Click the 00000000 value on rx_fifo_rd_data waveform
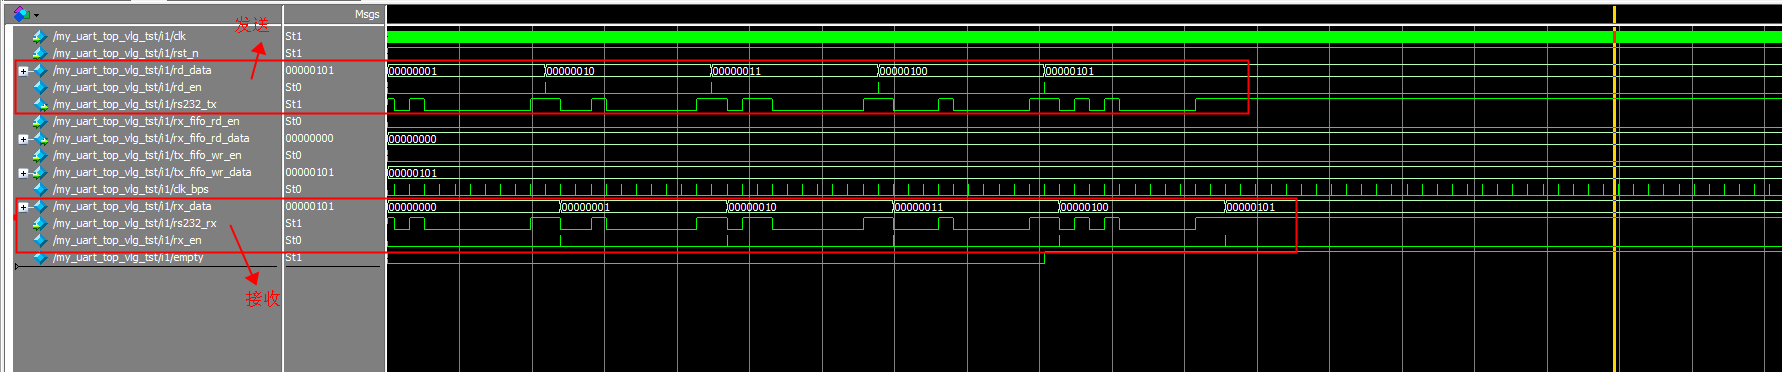 (x=413, y=139)
